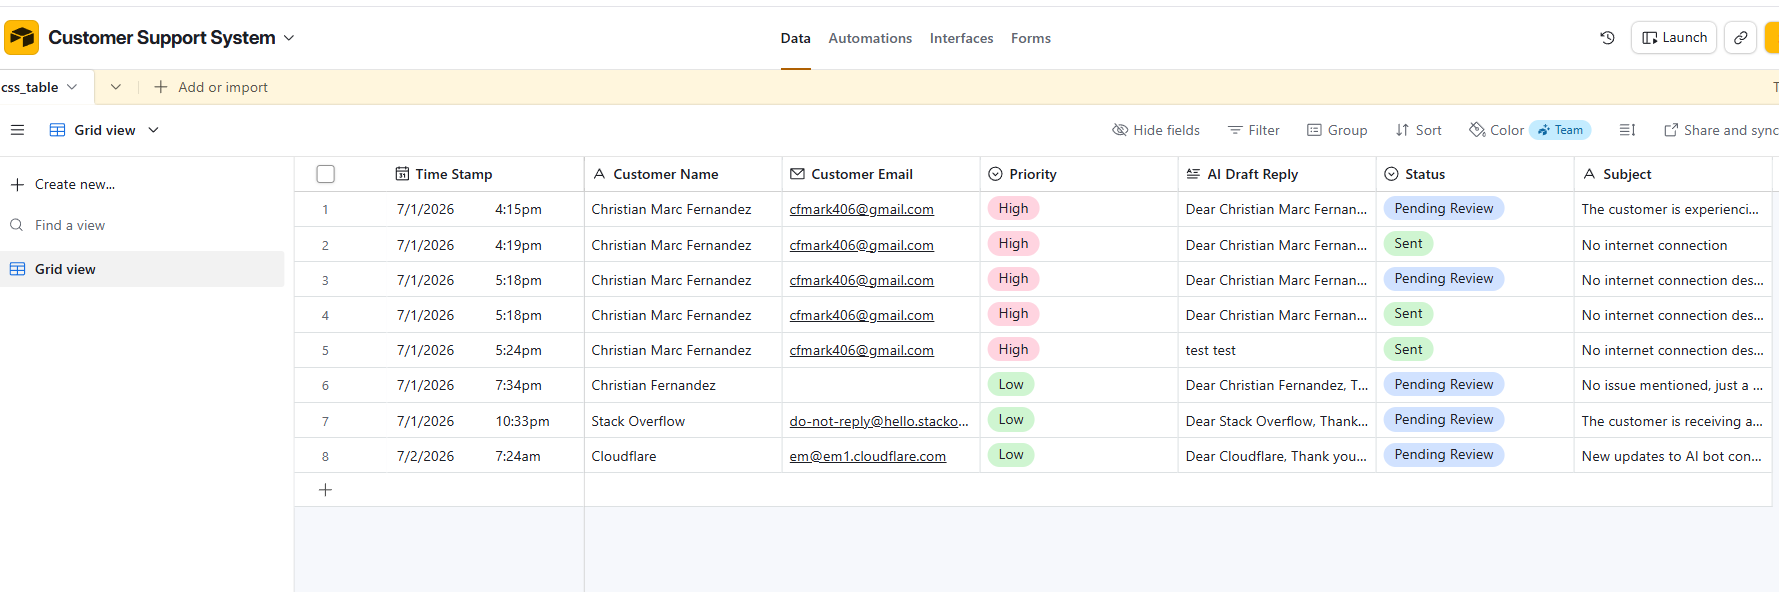Click Sent status tag in row 2

[1408, 243]
